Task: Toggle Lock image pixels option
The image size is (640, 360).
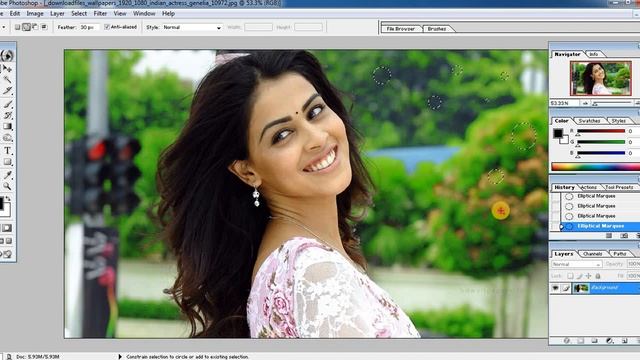Action: coord(579,276)
